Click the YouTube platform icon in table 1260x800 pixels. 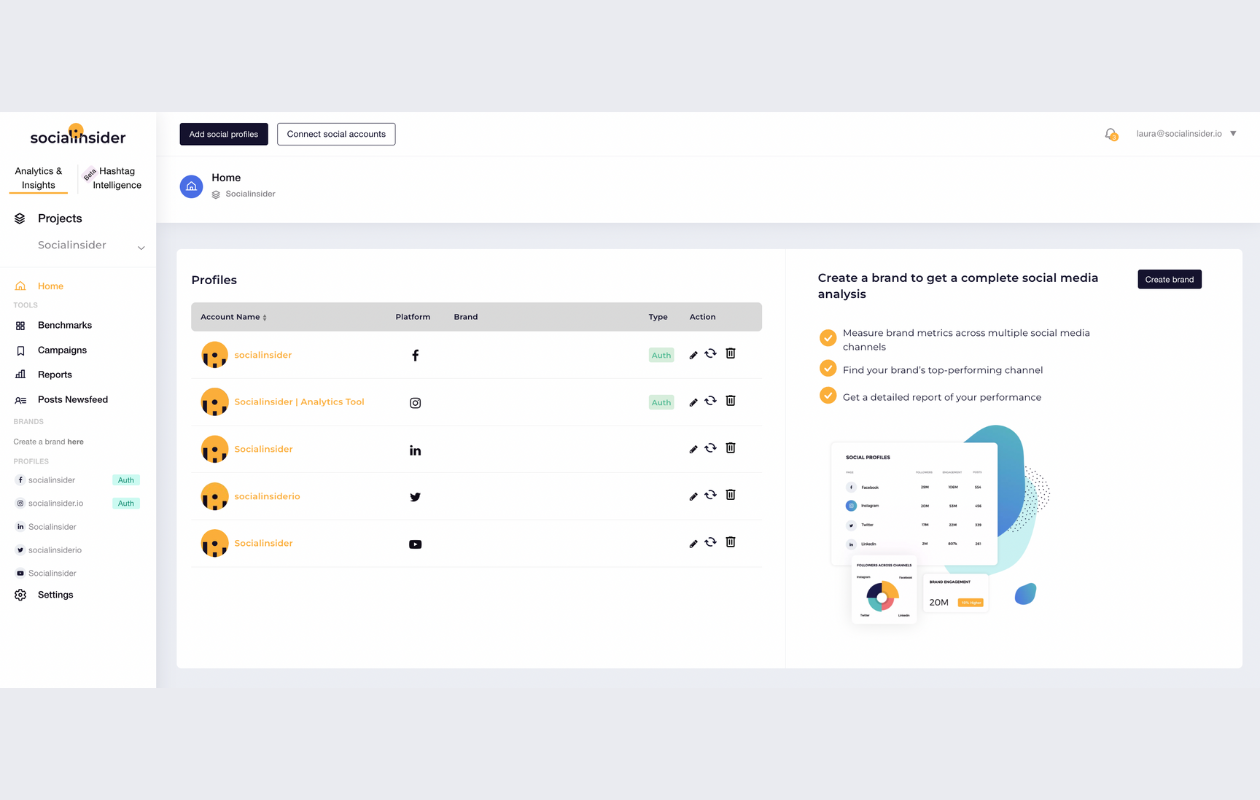click(x=415, y=544)
